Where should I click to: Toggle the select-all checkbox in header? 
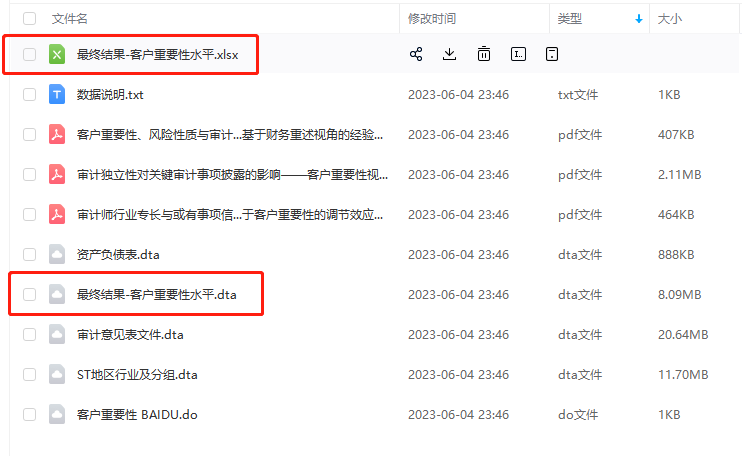pos(29,18)
